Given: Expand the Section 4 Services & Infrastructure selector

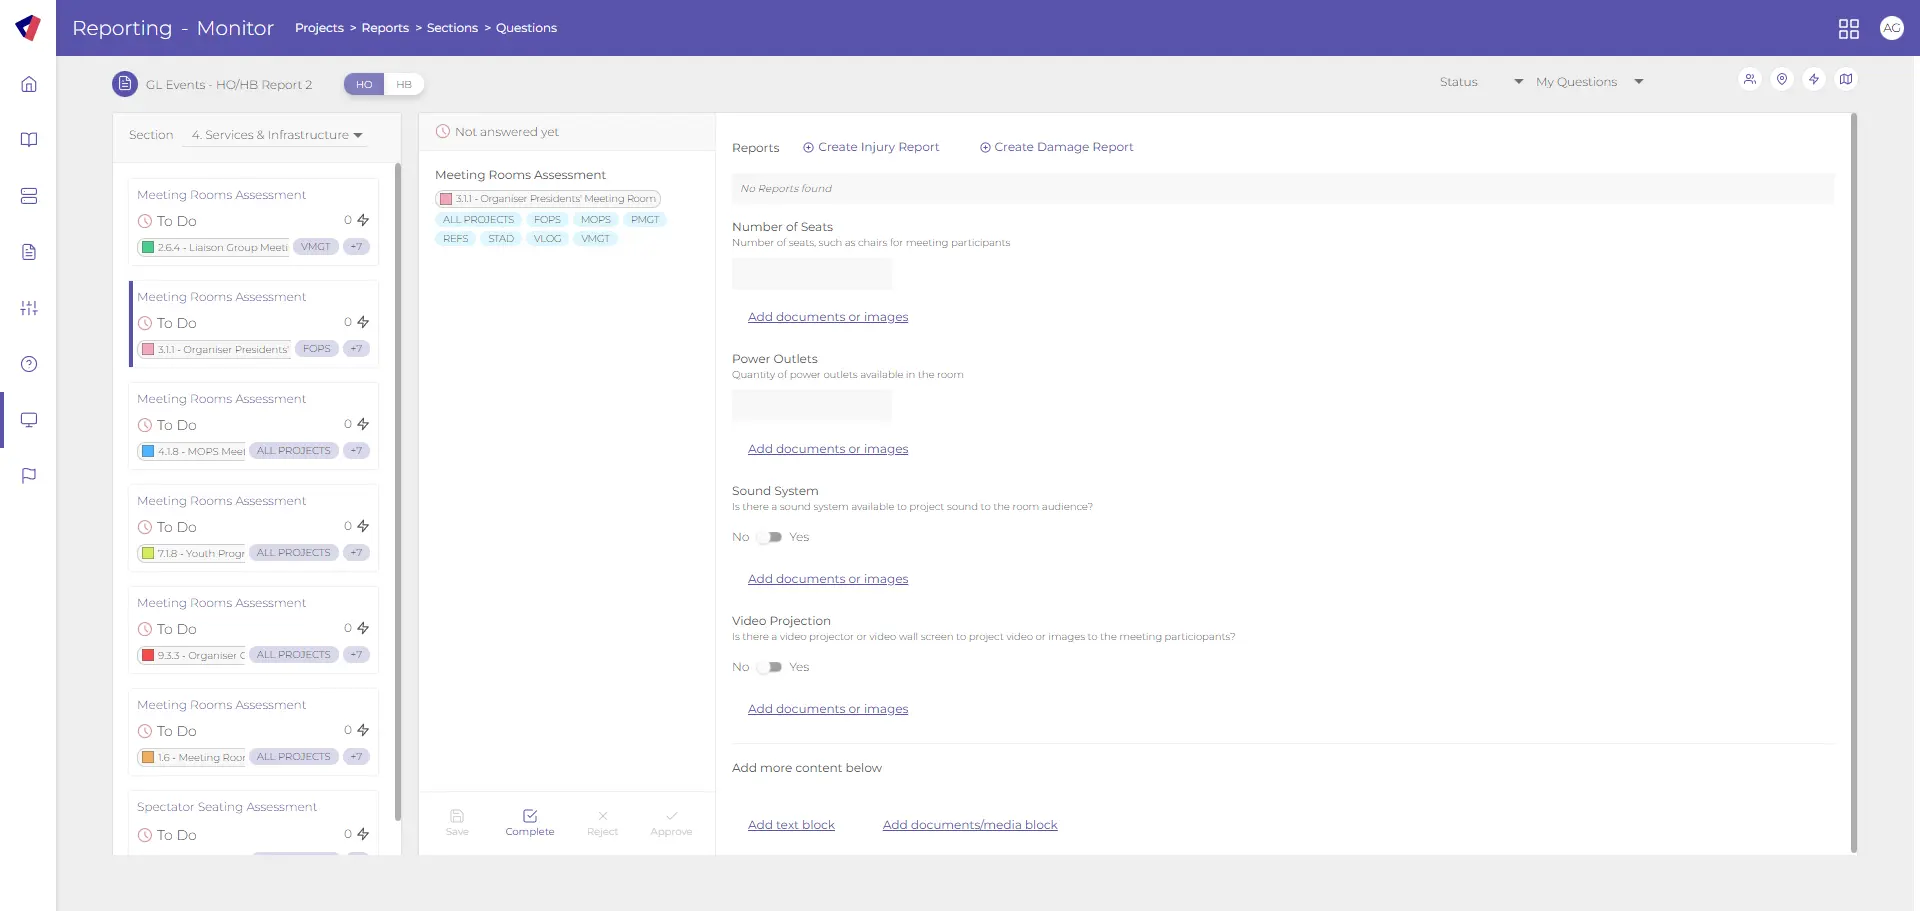Looking at the screenshot, I should pos(274,135).
